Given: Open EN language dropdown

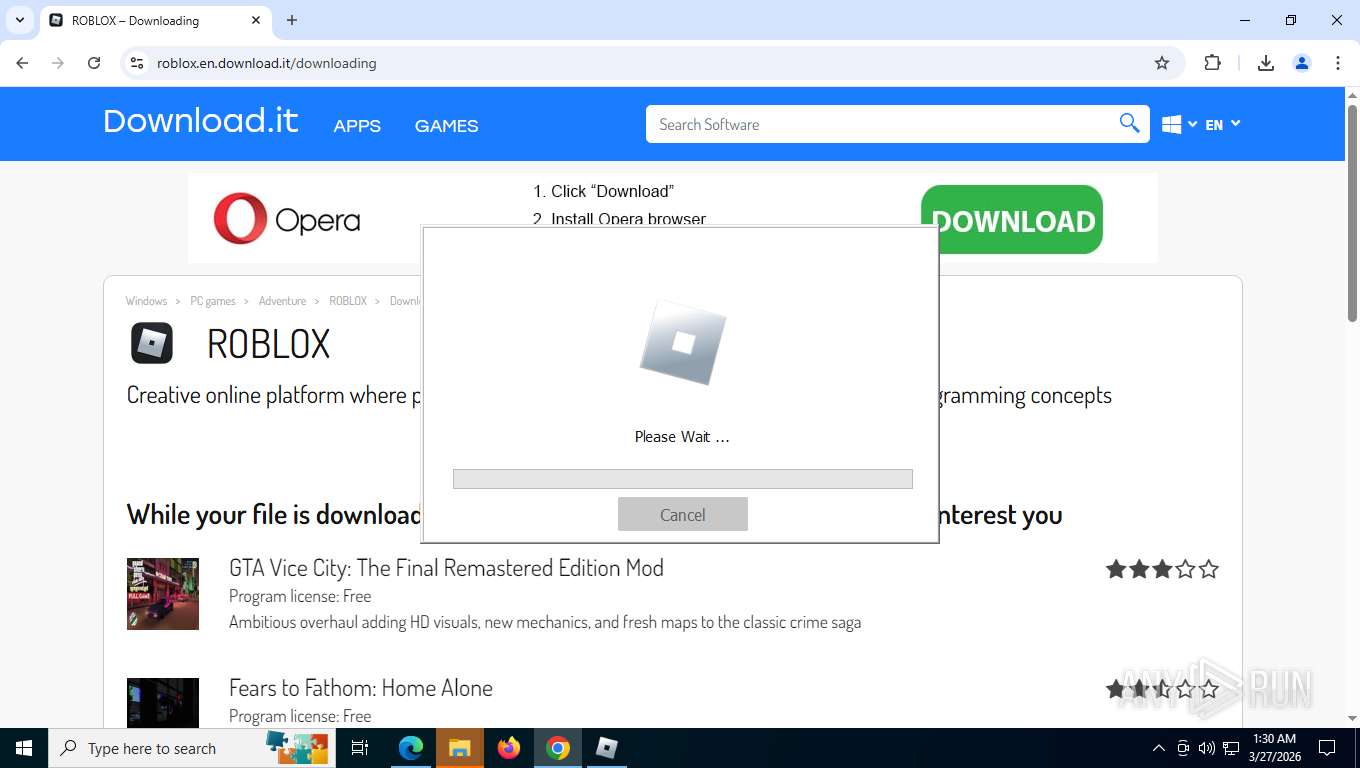Looking at the screenshot, I should pos(1223,124).
